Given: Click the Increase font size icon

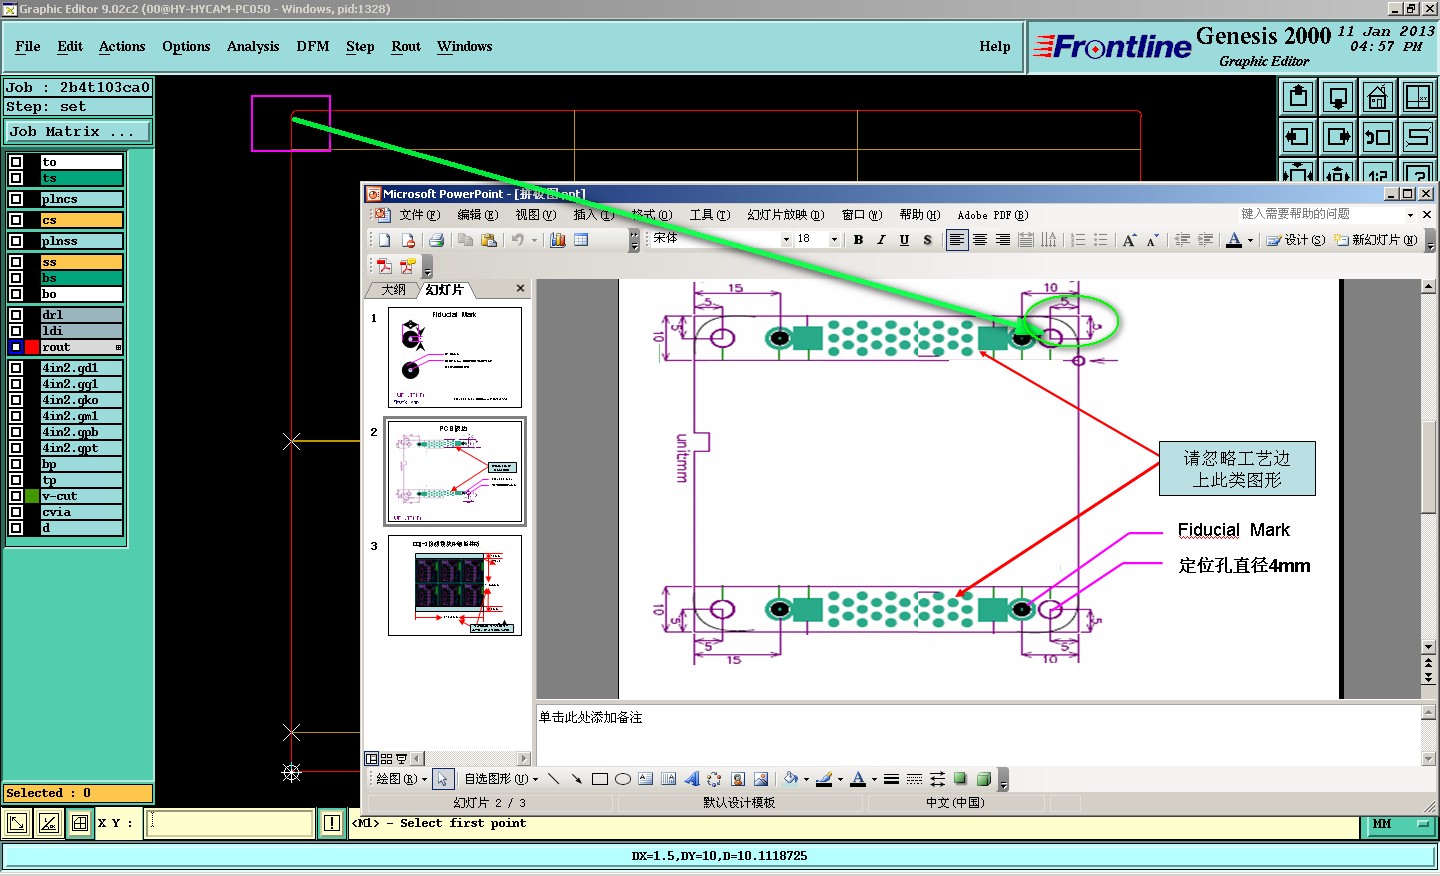Looking at the screenshot, I should (x=1129, y=240).
